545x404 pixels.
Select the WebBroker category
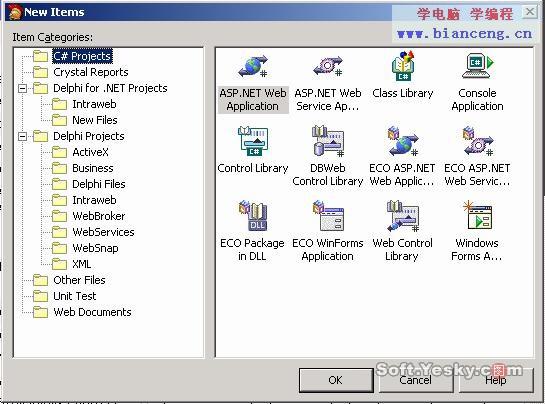pyautogui.click(x=99, y=216)
